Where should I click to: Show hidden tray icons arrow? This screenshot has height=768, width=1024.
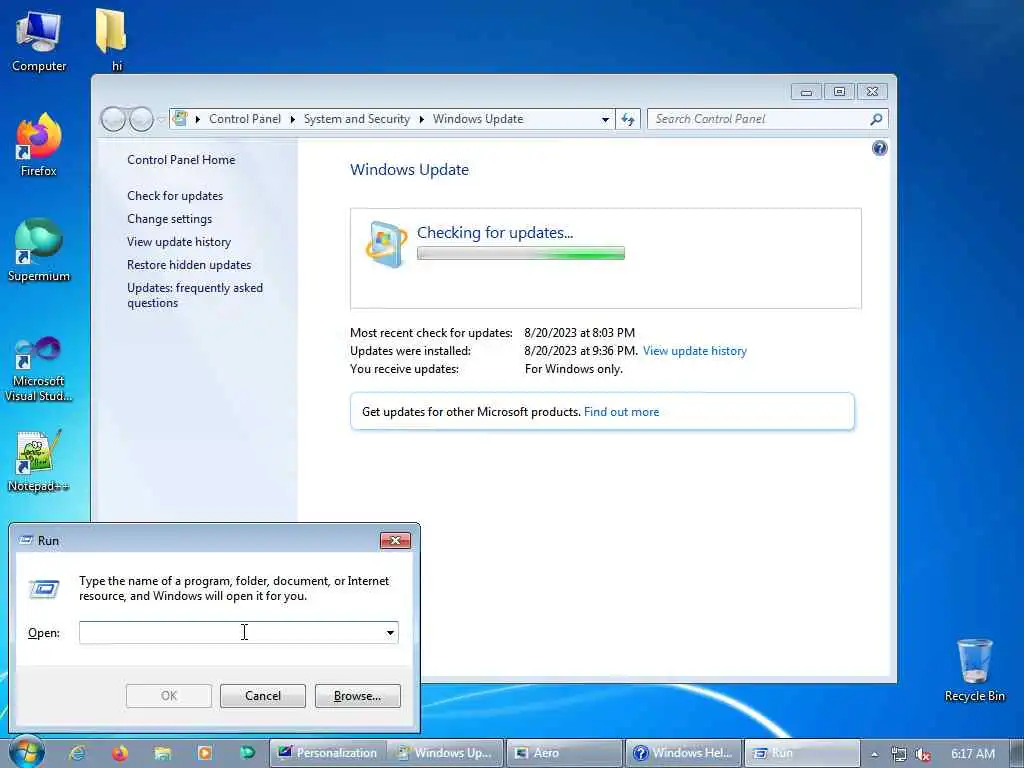pyautogui.click(x=874, y=754)
